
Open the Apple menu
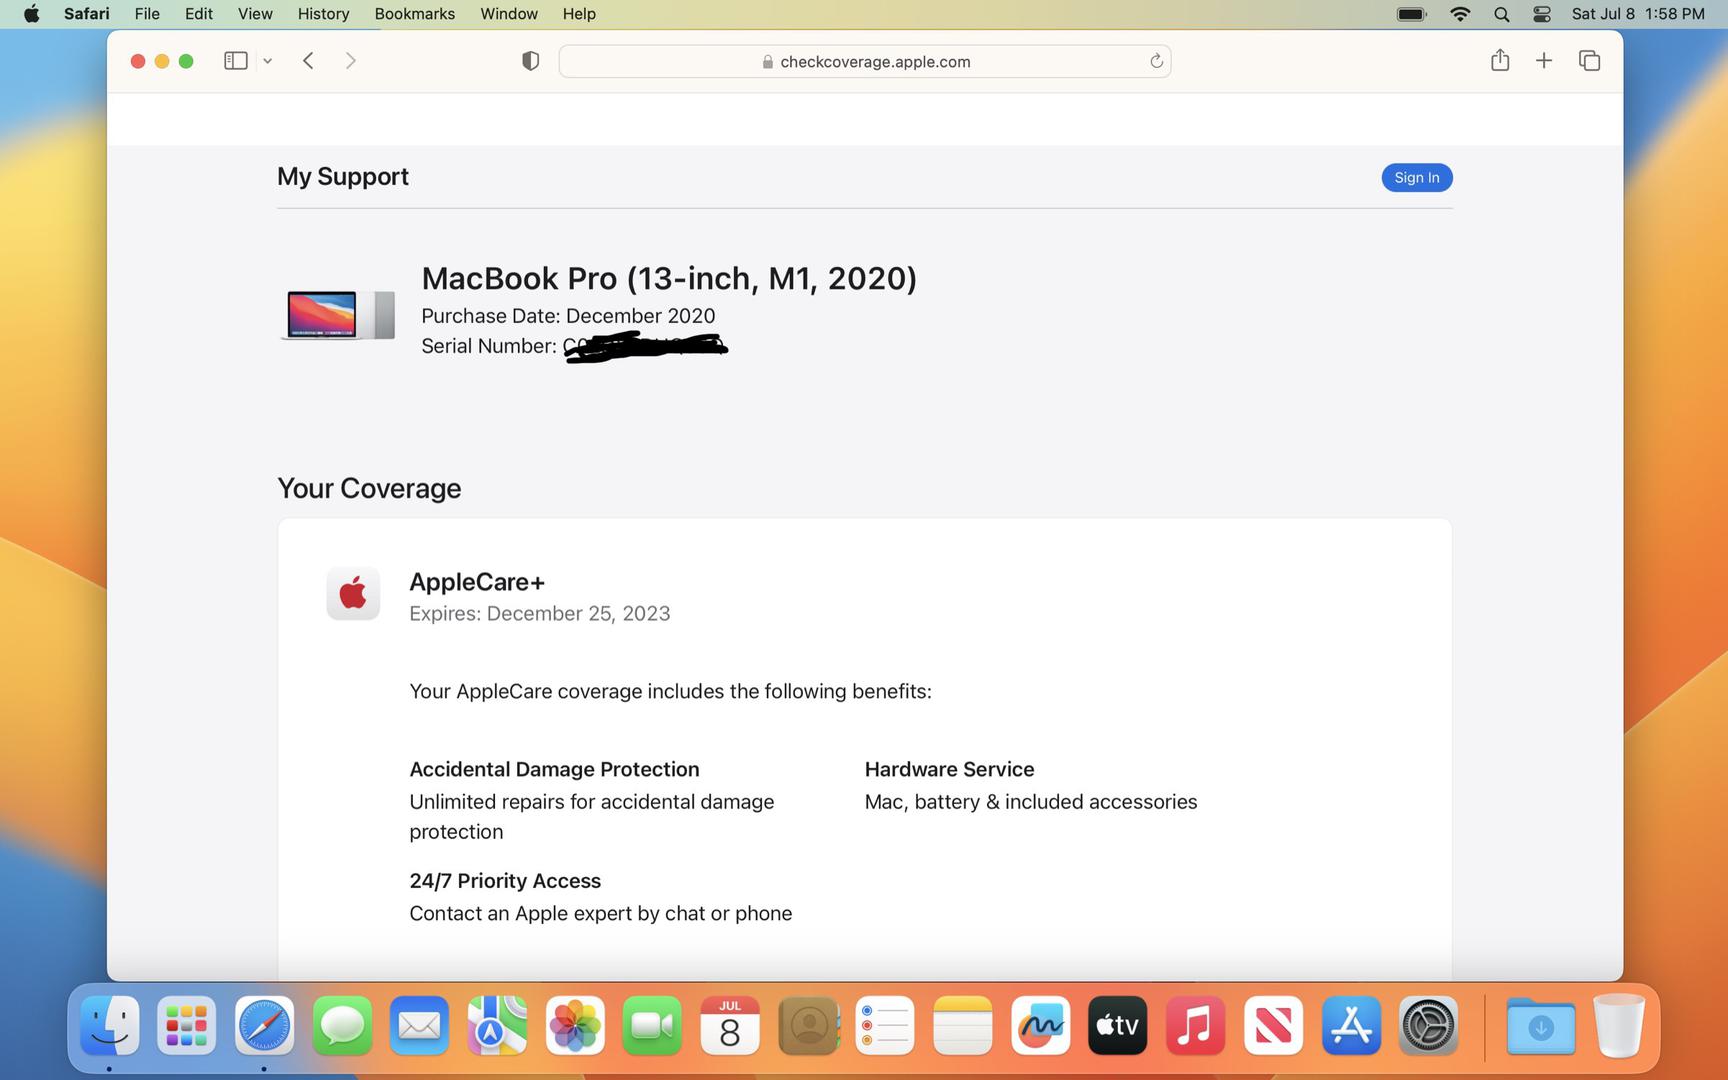point(31,14)
